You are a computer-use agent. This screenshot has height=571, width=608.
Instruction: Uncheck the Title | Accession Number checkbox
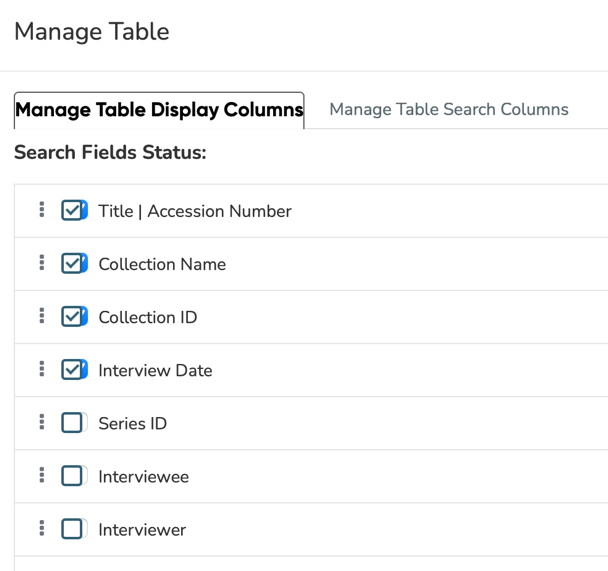[x=72, y=210]
